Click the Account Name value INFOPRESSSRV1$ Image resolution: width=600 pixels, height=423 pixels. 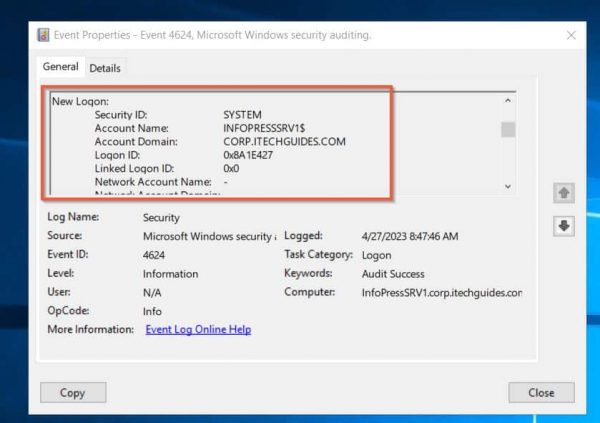click(x=264, y=128)
